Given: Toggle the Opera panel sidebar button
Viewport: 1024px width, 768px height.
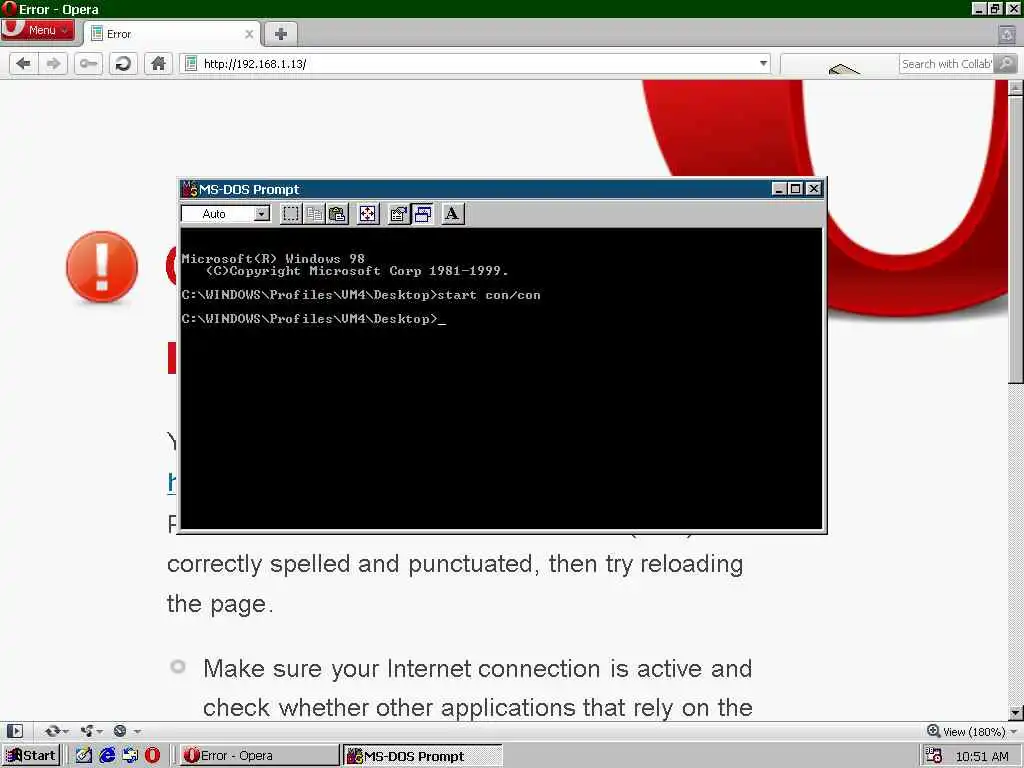Looking at the screenshot, I should 15,731.
